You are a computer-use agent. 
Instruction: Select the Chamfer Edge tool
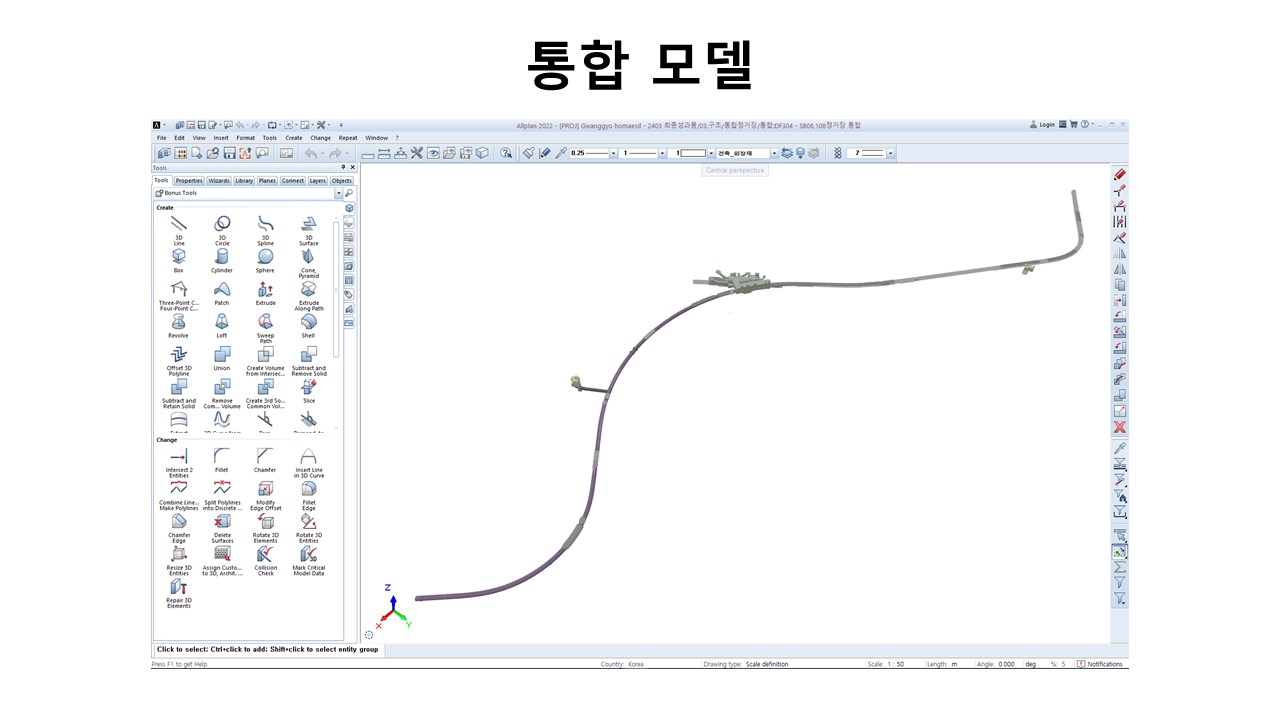point(179,529)
